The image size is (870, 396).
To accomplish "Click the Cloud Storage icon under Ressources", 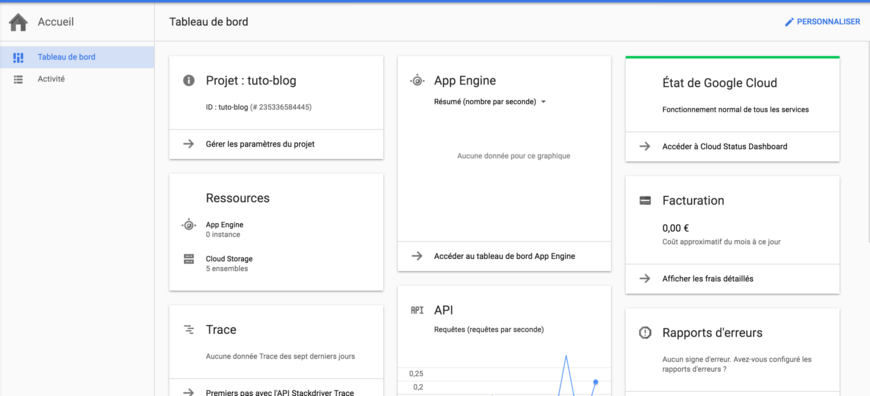I will [x=189, y=259].
